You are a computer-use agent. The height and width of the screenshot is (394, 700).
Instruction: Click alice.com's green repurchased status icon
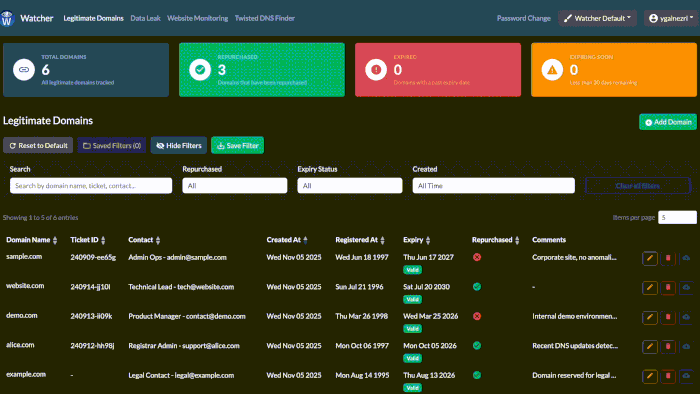477,345
